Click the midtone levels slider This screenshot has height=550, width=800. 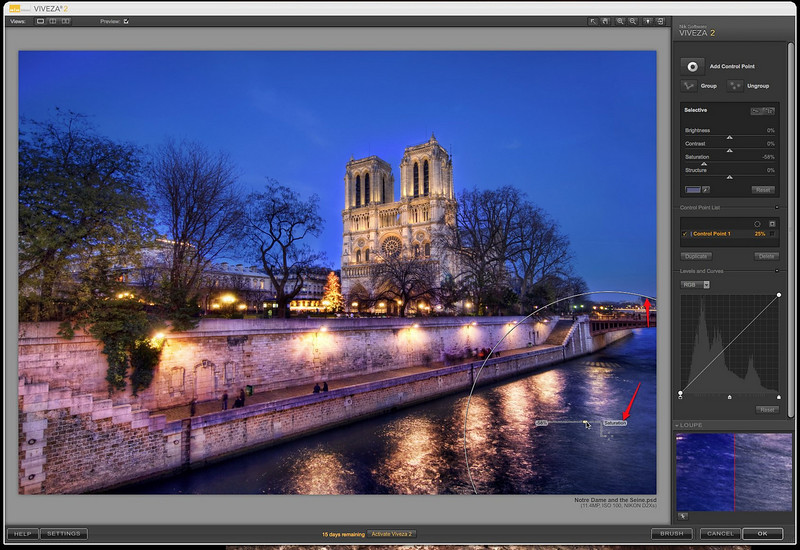pos(730,397)
